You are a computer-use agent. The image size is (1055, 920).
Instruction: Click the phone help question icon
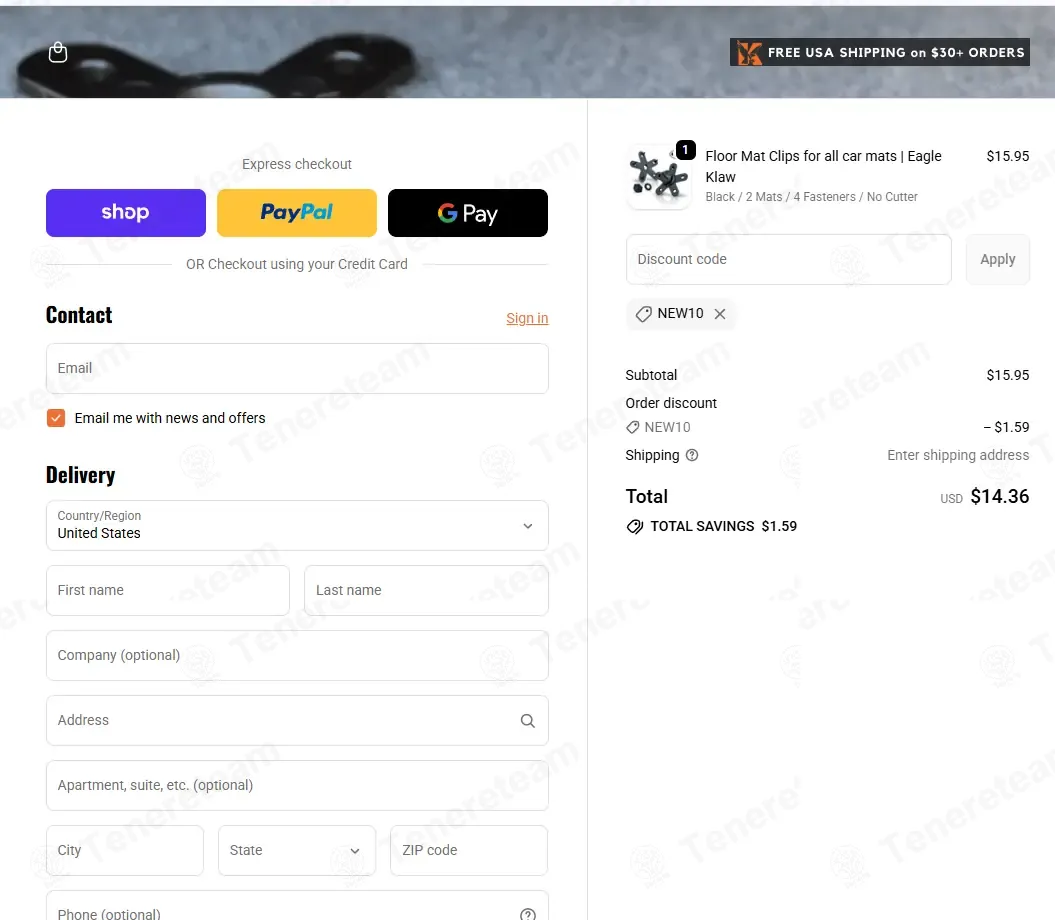(528, 914)
